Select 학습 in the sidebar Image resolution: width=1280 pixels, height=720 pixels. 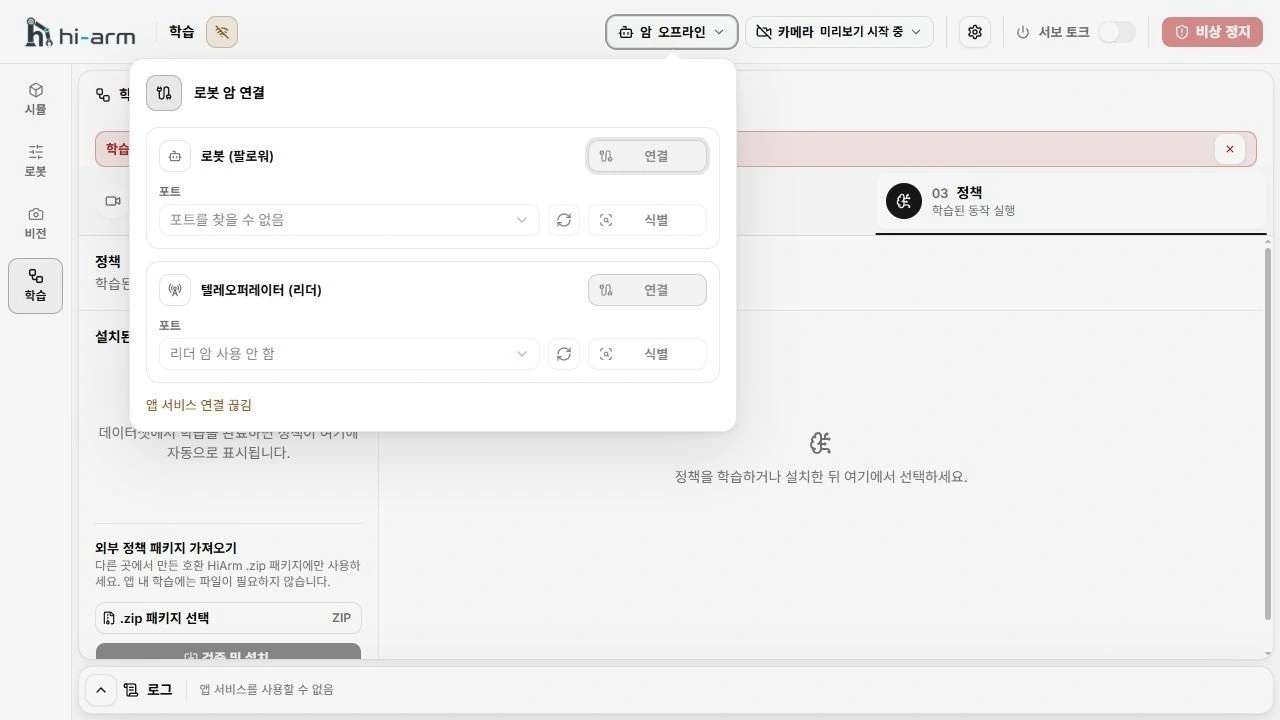tap(36, 286)
